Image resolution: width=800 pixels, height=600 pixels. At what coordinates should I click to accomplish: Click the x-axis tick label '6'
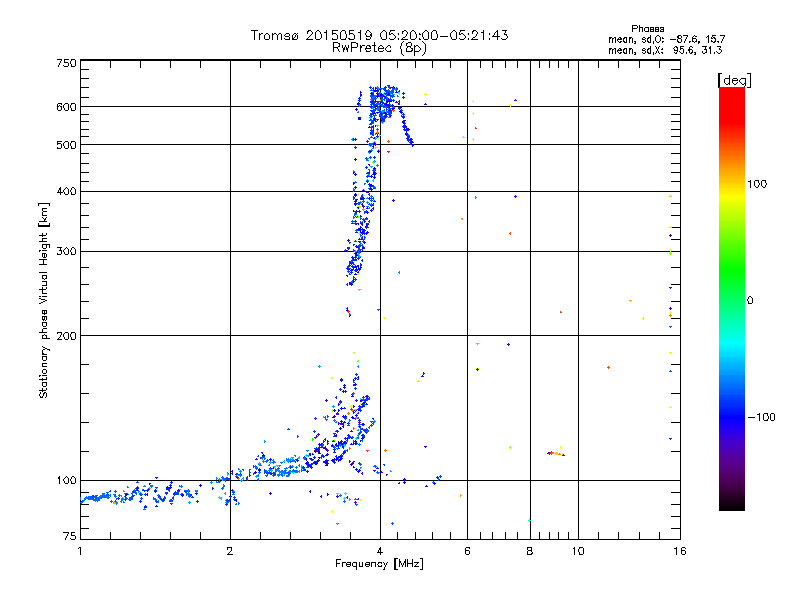click(467, 551)
